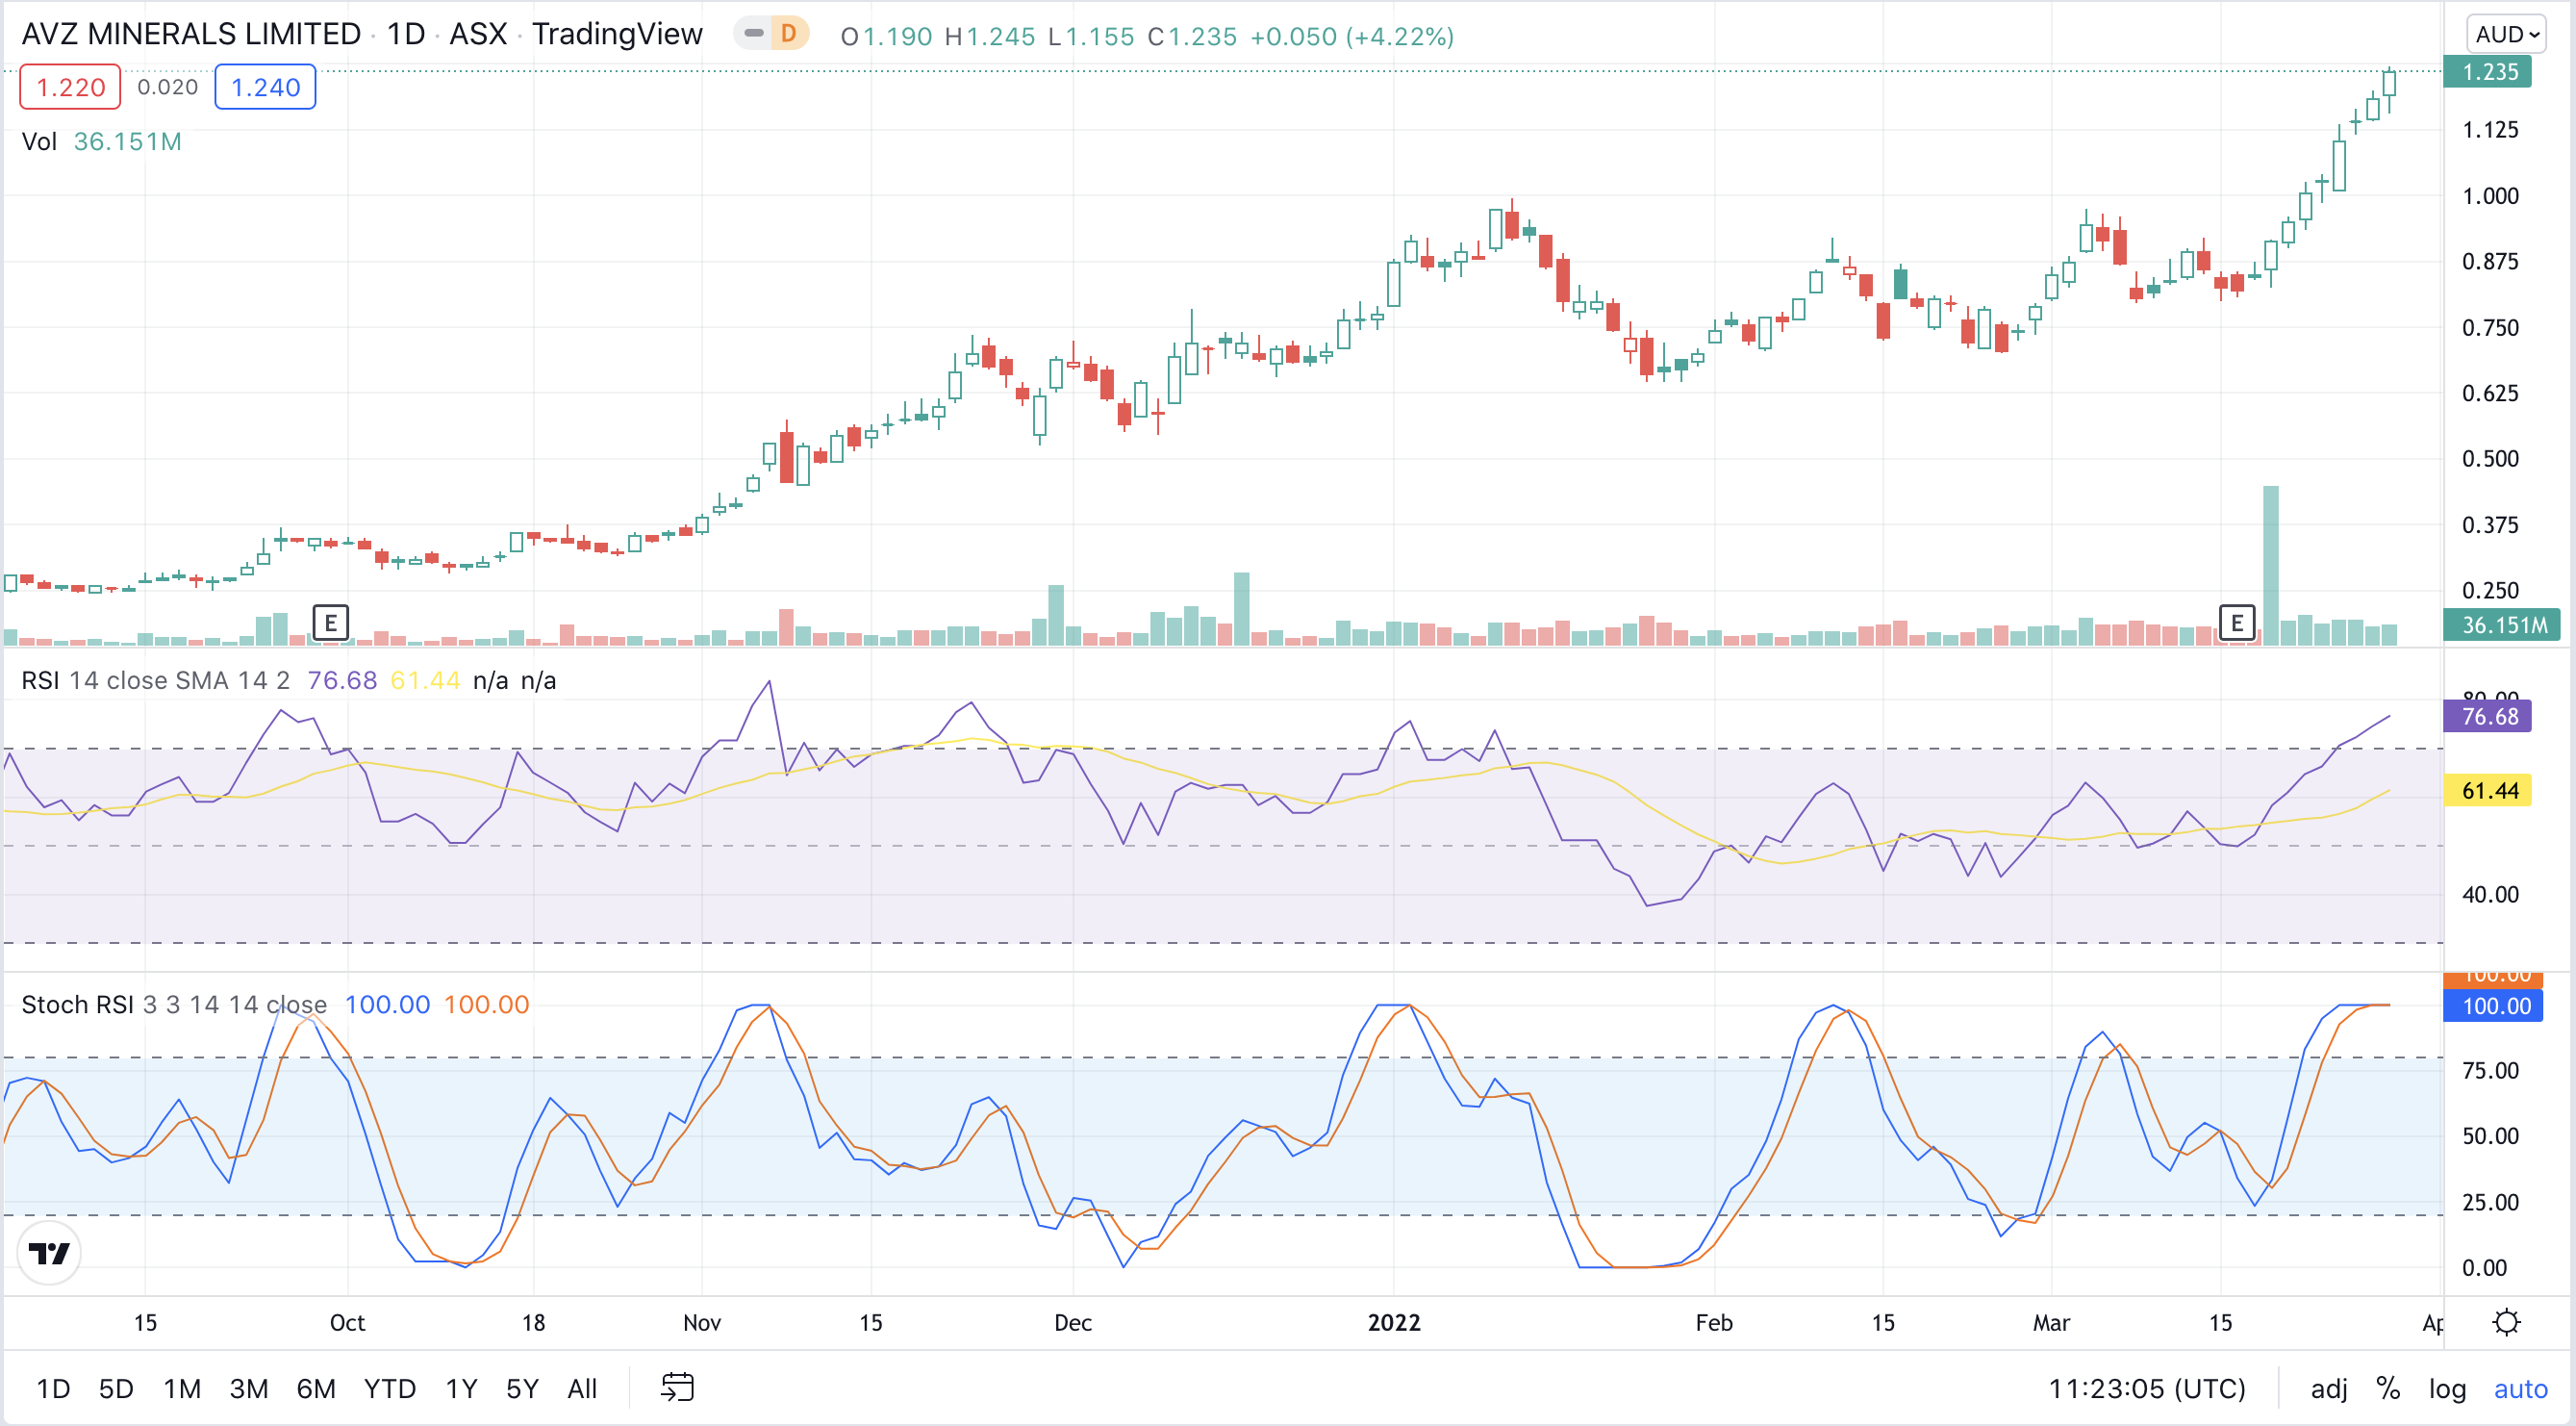Click the 36.151M volume axis label
This screenshot has height=1426, width=2576.
point(2500,625)
